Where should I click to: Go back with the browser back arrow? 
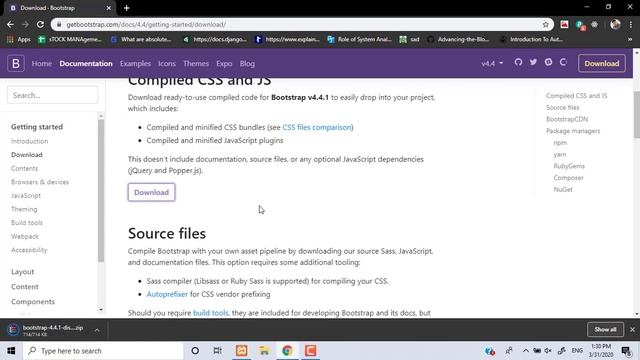[10, 24]
